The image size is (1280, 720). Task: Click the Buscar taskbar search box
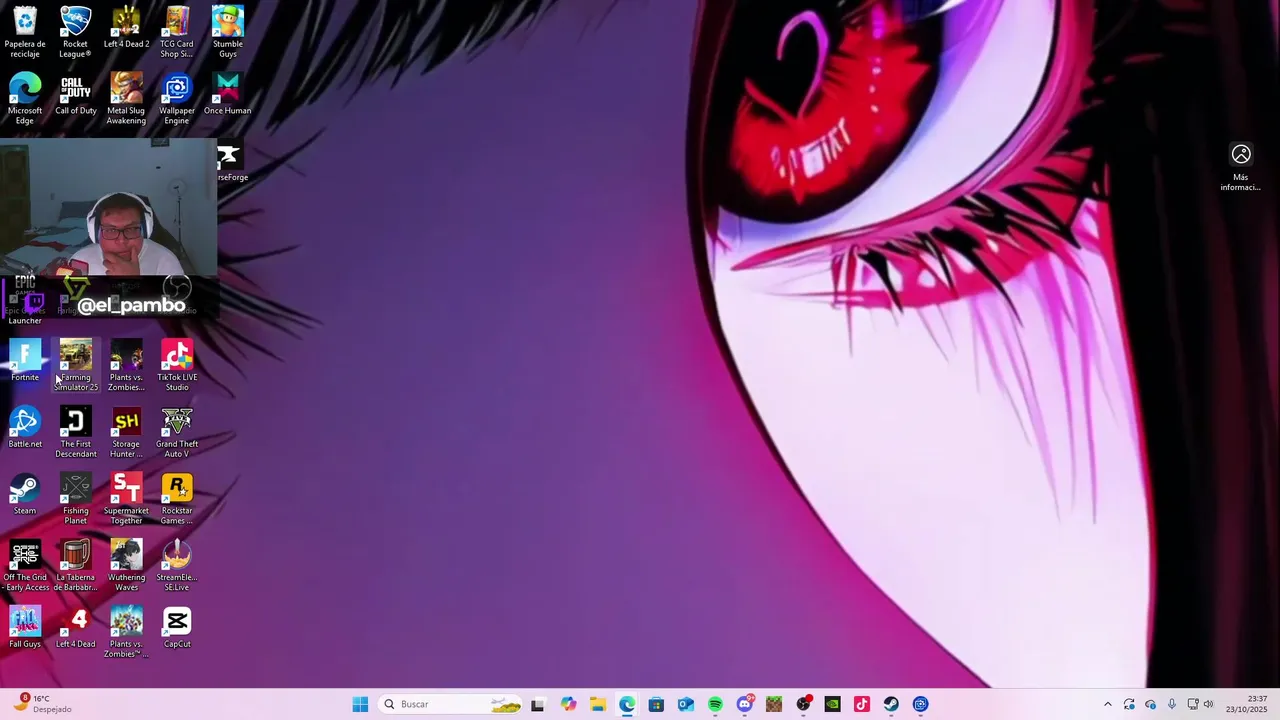[x=452, y=704]
